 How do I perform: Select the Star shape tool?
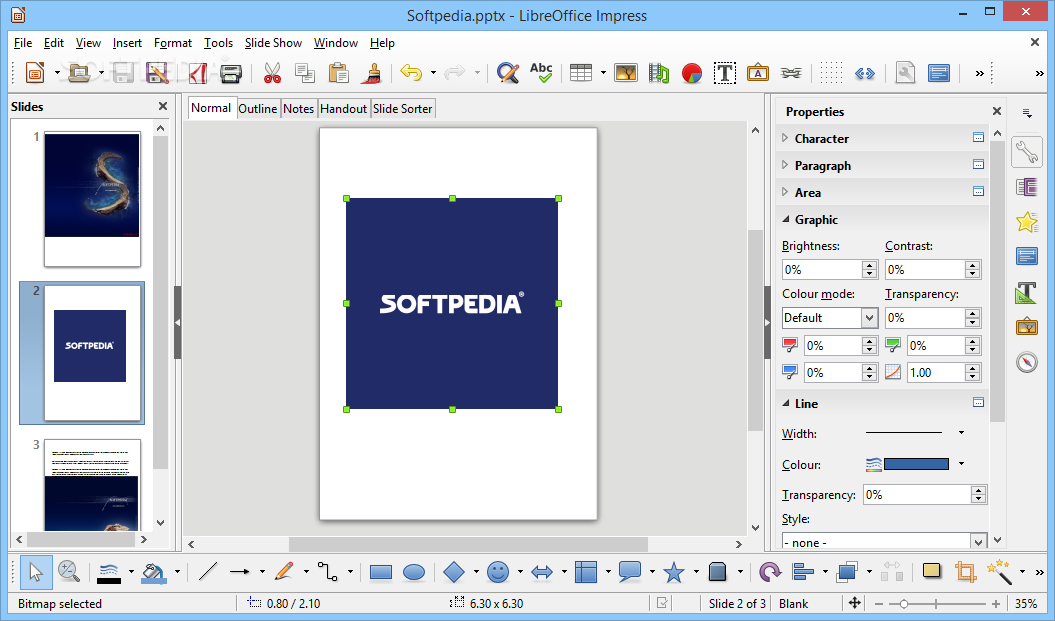(x=674, y=573)
